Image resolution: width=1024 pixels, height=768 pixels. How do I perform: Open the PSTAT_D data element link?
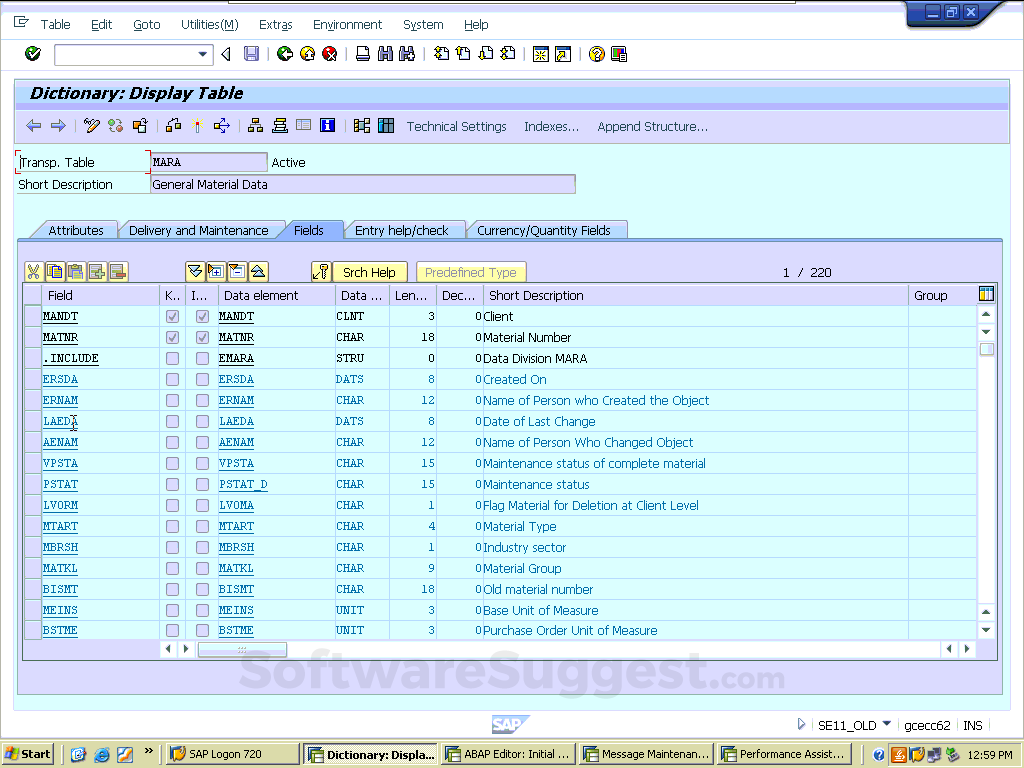tap(243, 484)
